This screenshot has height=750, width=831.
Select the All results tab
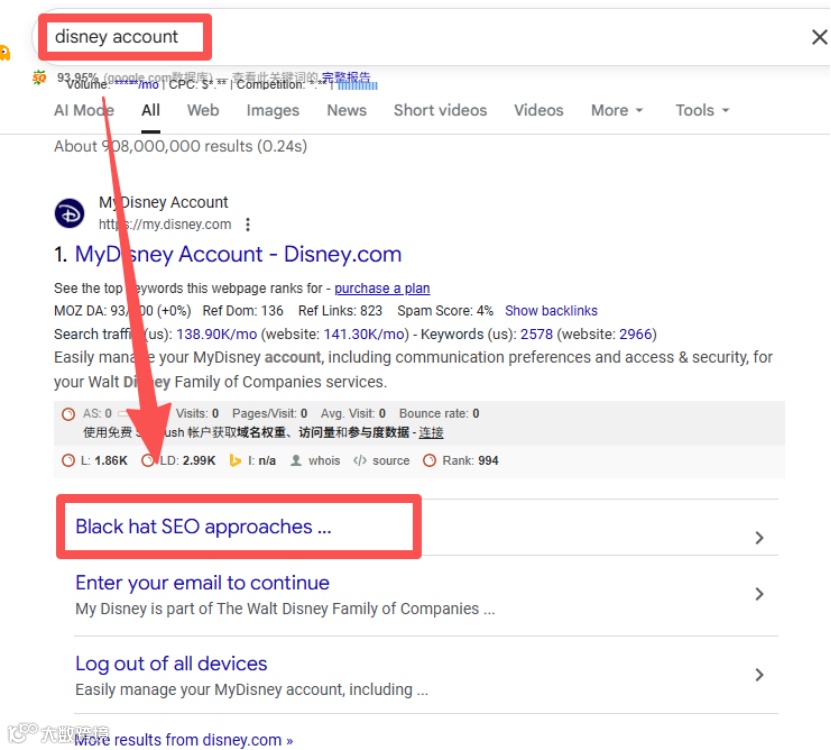tap(151, 110)
